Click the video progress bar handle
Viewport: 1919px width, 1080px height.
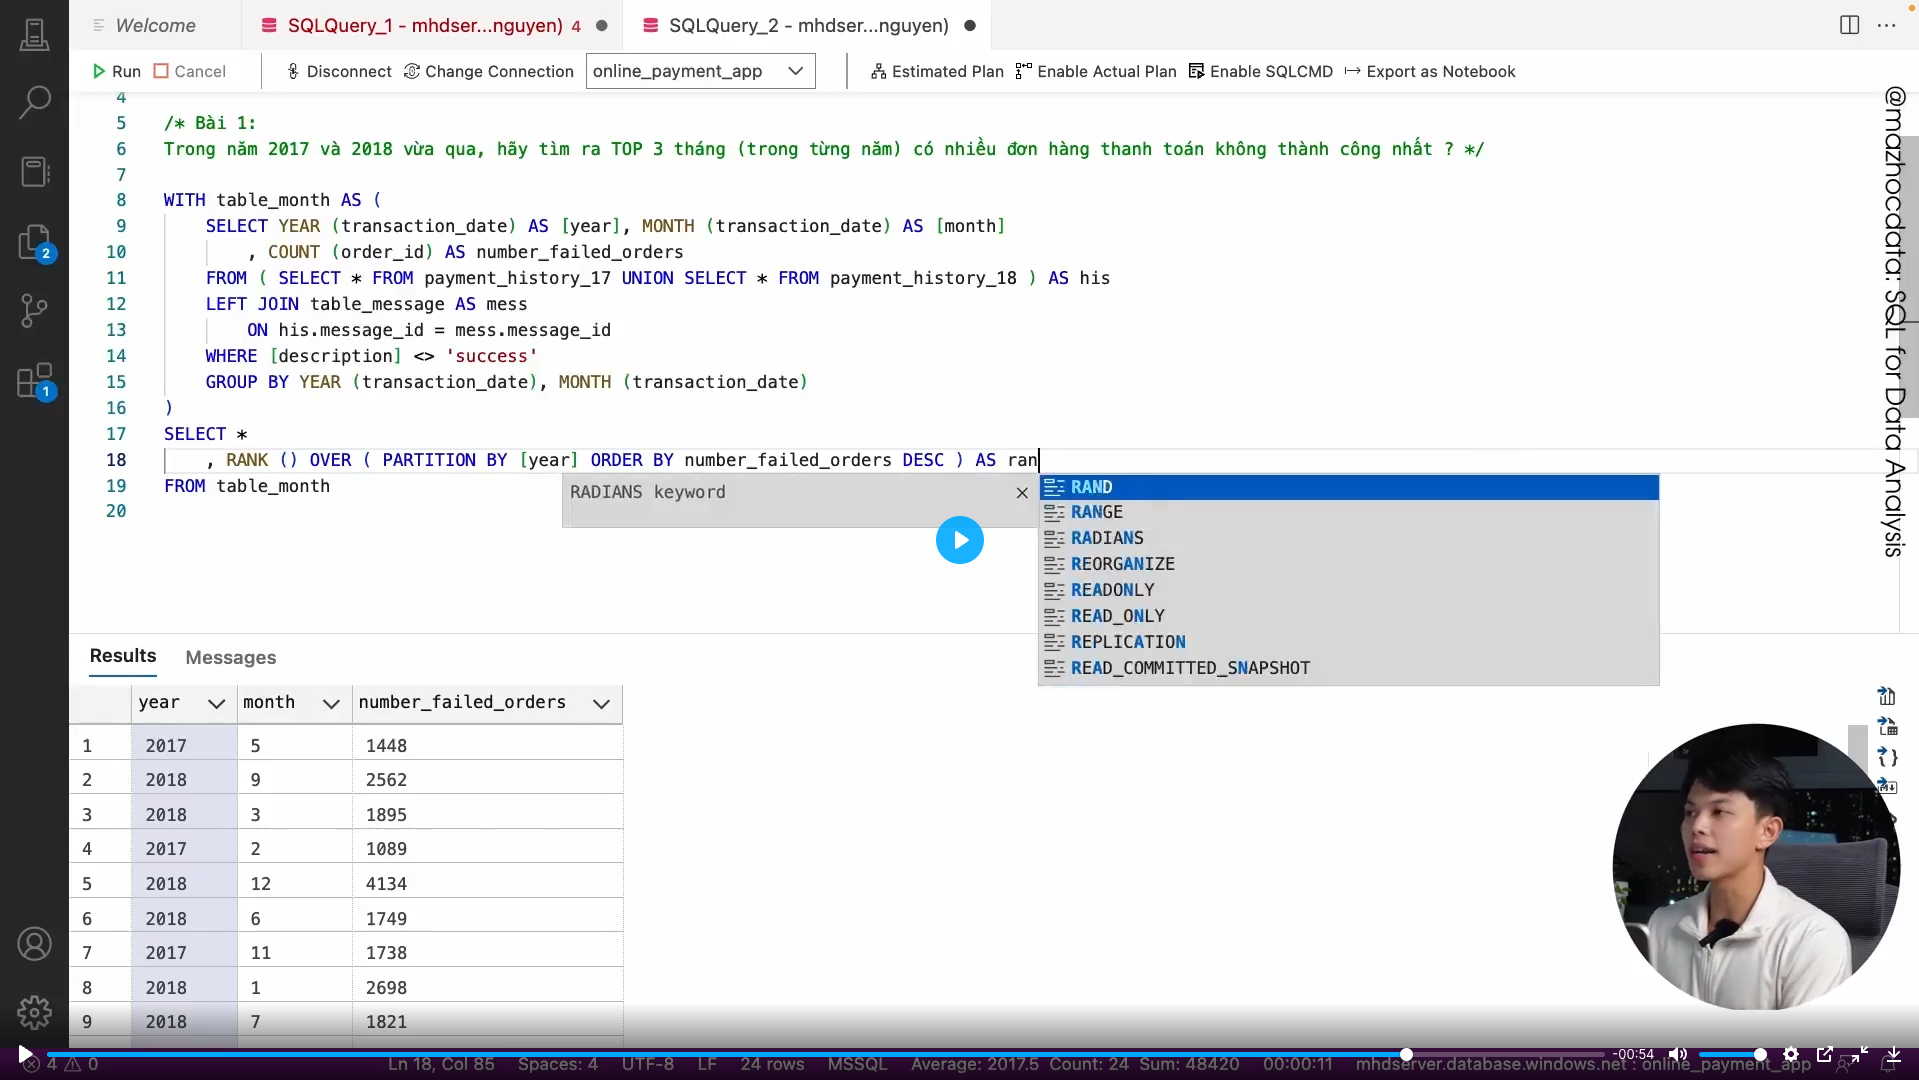coord(1406,1054)
